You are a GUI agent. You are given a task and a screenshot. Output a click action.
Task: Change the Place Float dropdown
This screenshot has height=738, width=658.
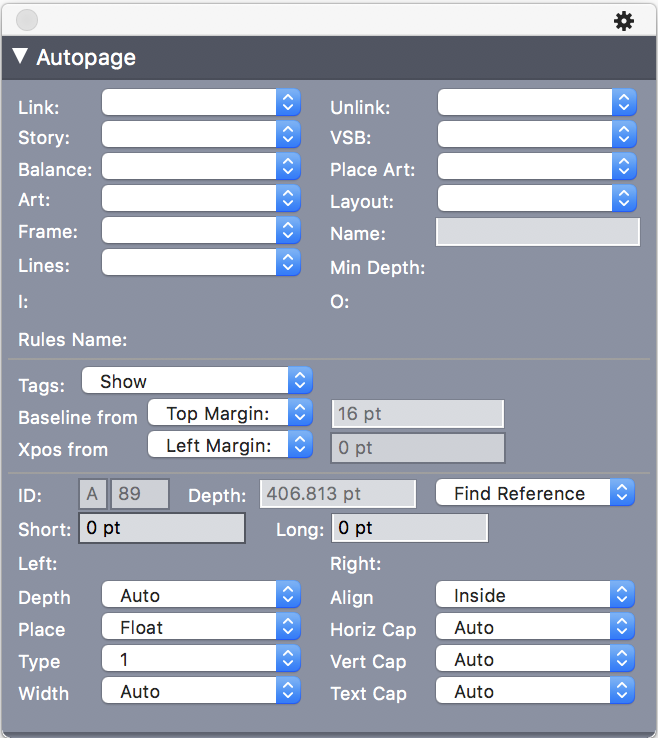(201, 628)
